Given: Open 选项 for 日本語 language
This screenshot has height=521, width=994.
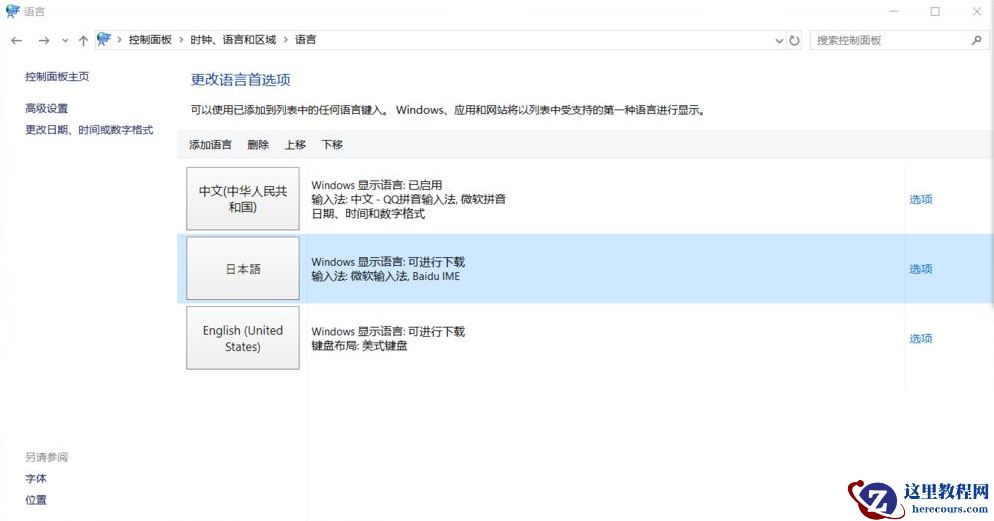Looking at the screenshot, I should (920, 269).
